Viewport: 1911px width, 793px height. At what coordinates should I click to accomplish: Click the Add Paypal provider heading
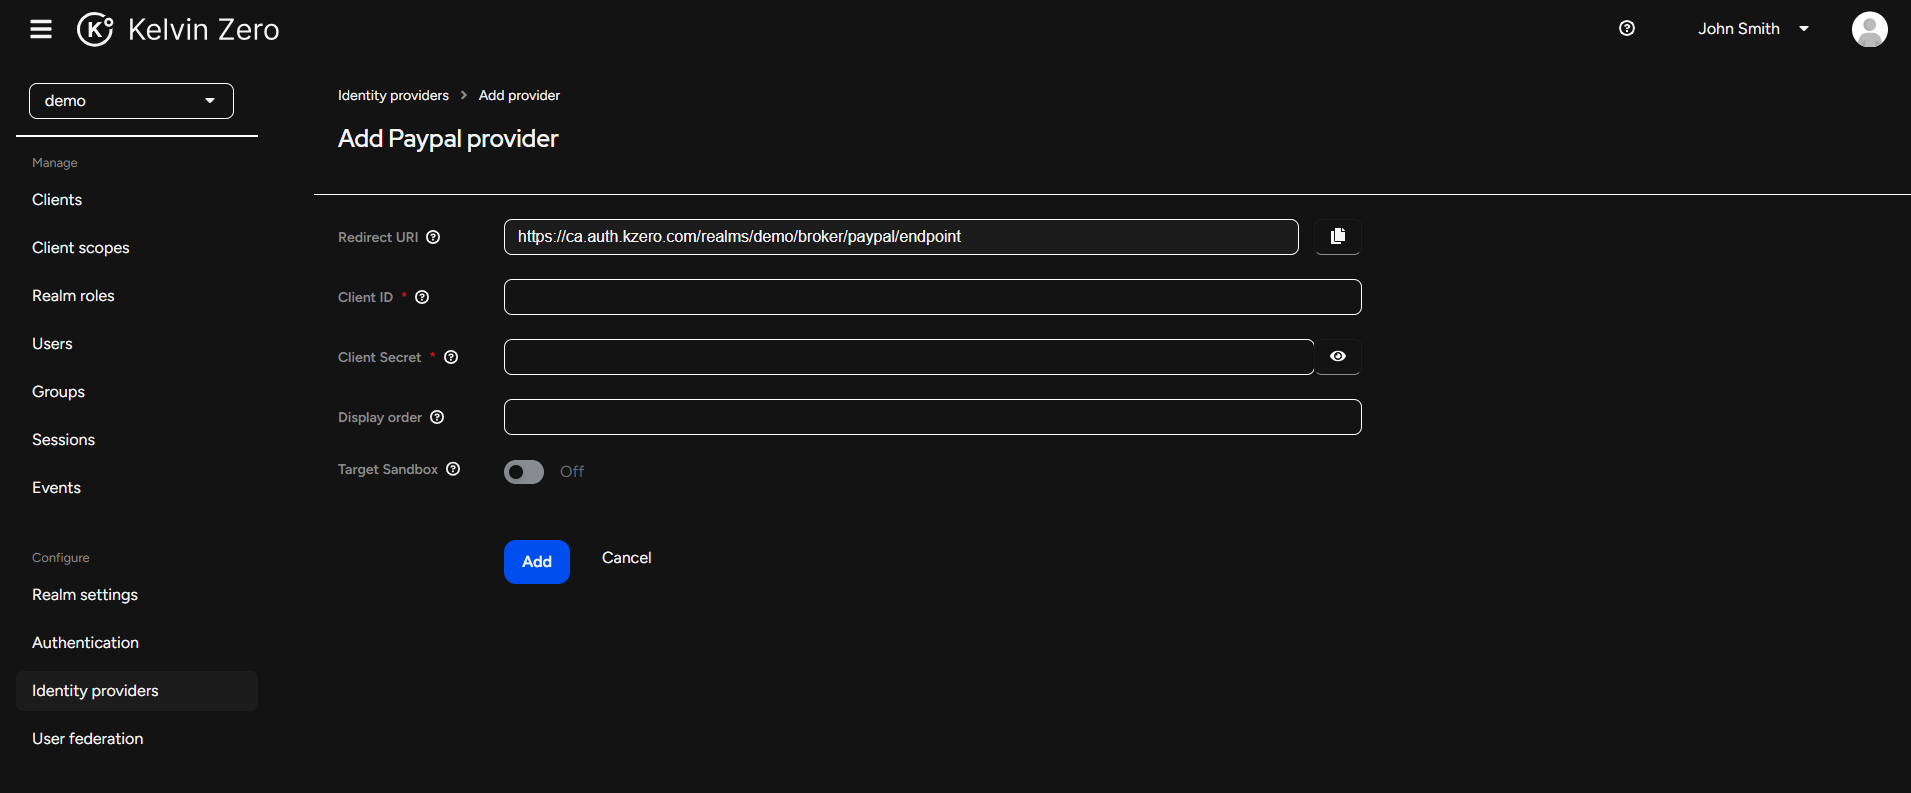448,138
